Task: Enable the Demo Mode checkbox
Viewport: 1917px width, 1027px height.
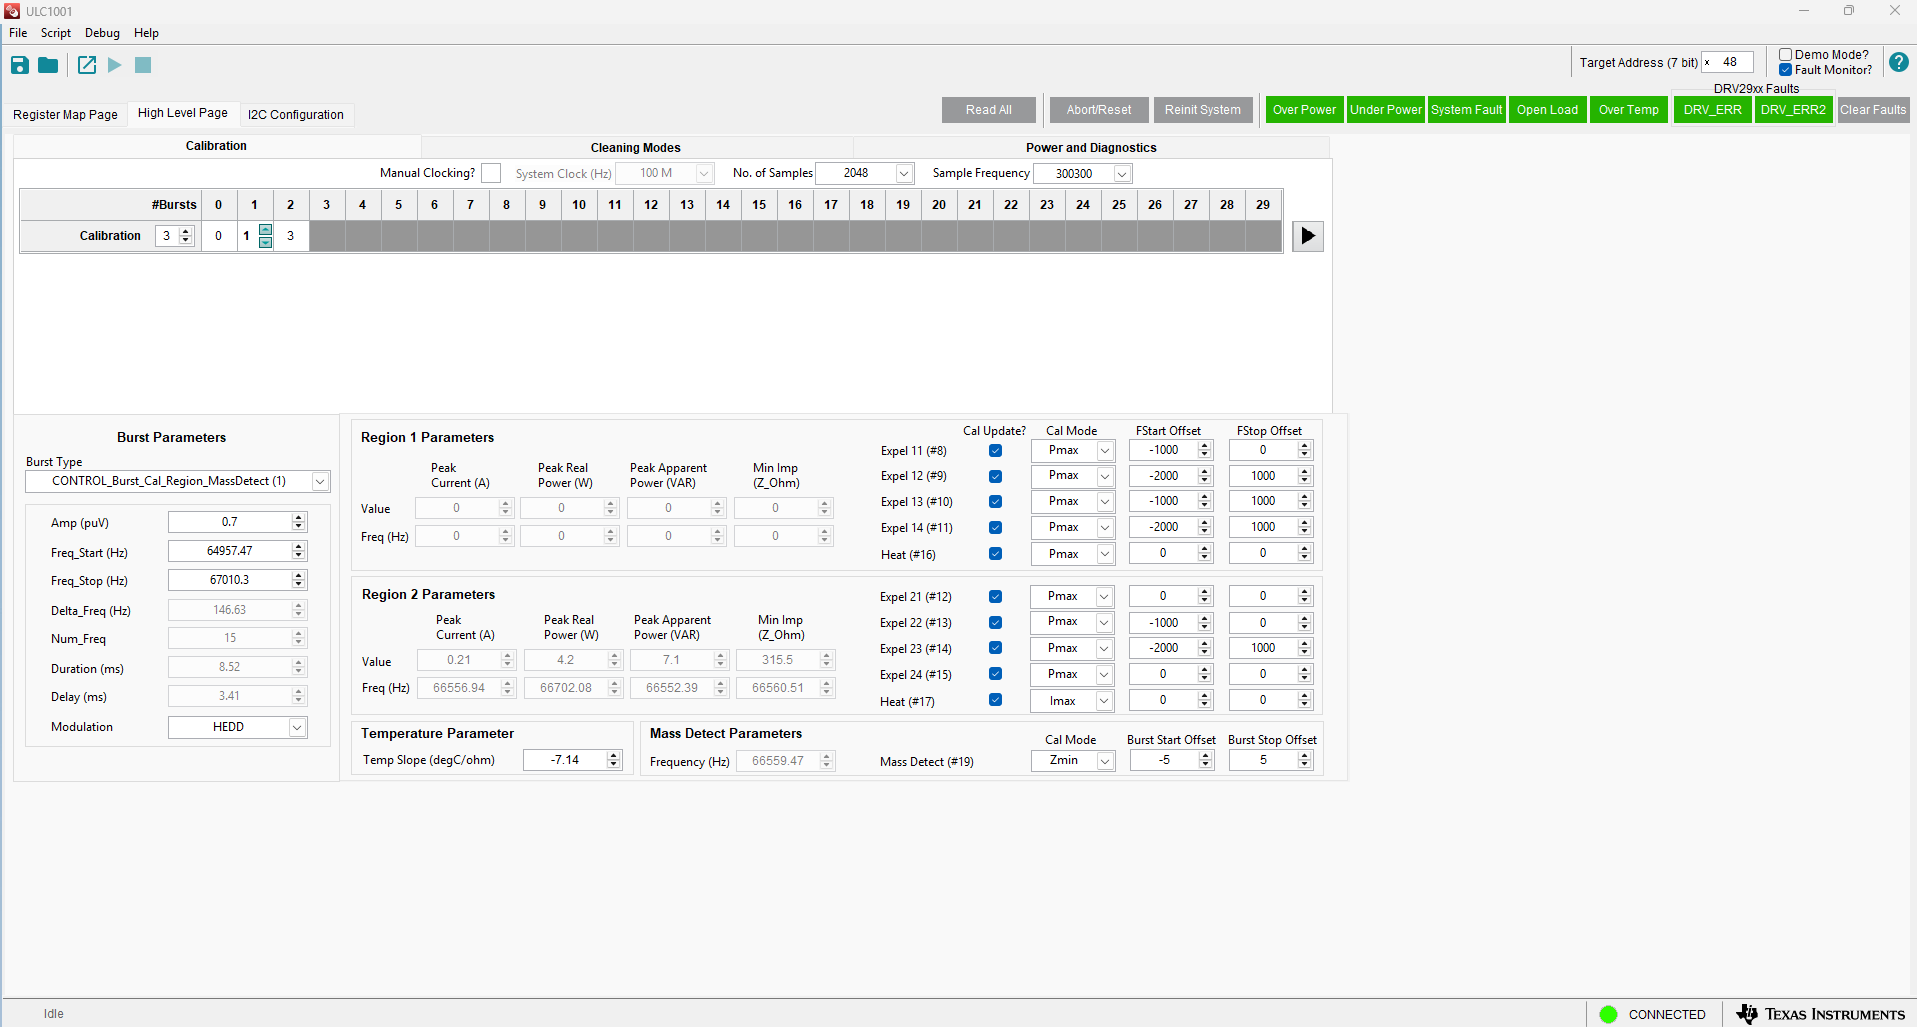Action: [x=1785, y=55]
